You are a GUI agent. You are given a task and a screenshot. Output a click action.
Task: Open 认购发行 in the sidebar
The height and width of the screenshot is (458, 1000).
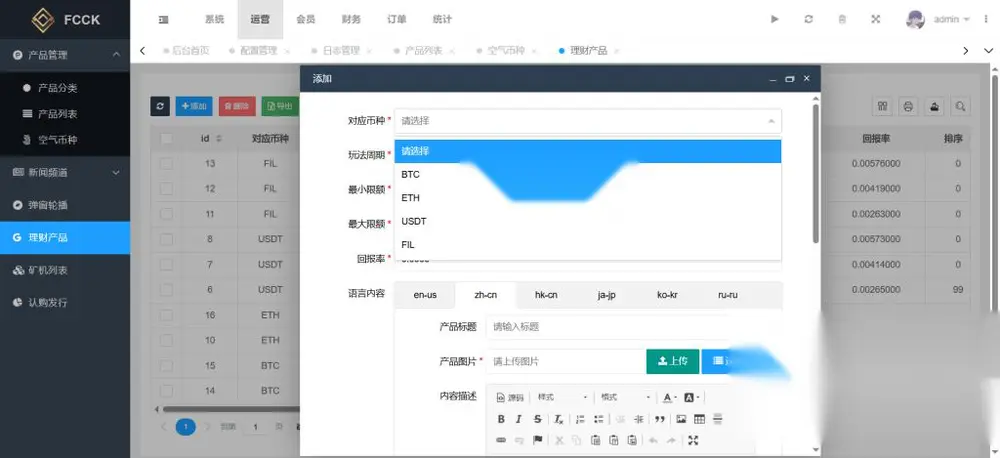pos(65,302)
